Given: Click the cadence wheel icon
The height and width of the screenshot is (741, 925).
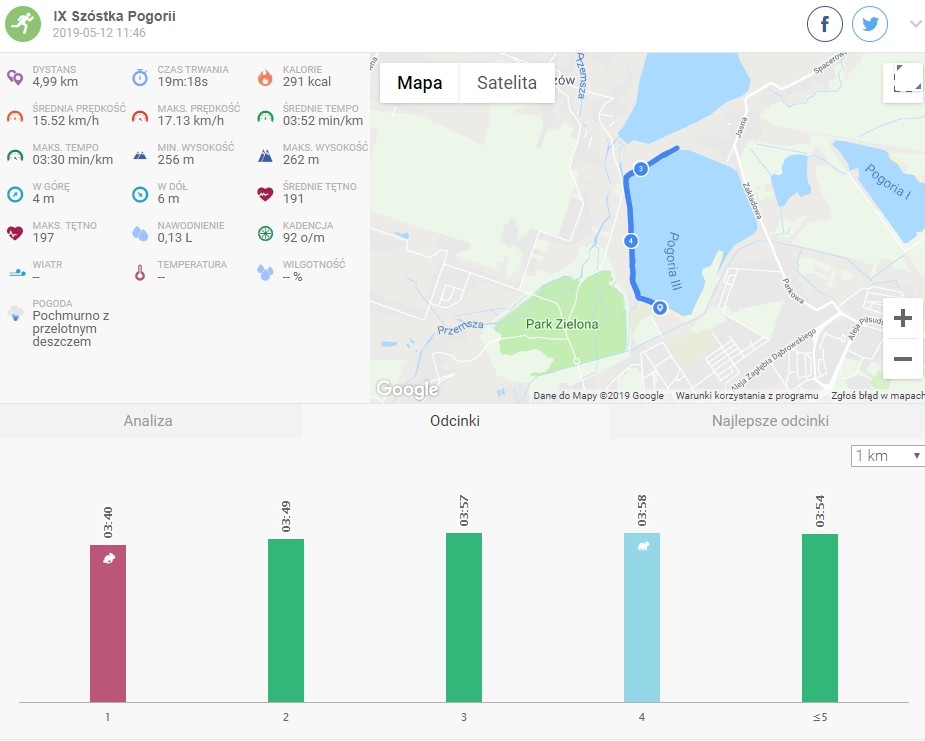Looking at the screenshot, I should (x=264, y=232).
